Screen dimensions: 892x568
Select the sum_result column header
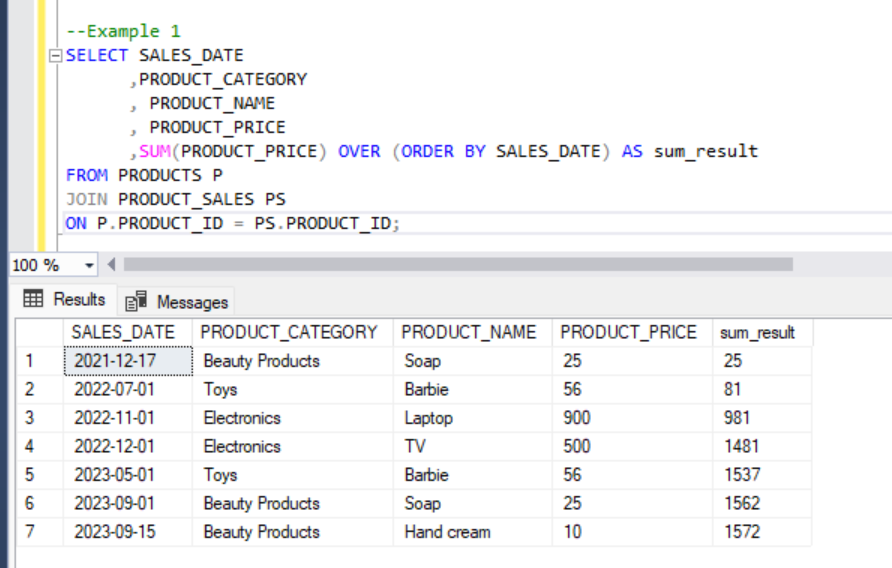pyautogui.click(x=758, y=332)
